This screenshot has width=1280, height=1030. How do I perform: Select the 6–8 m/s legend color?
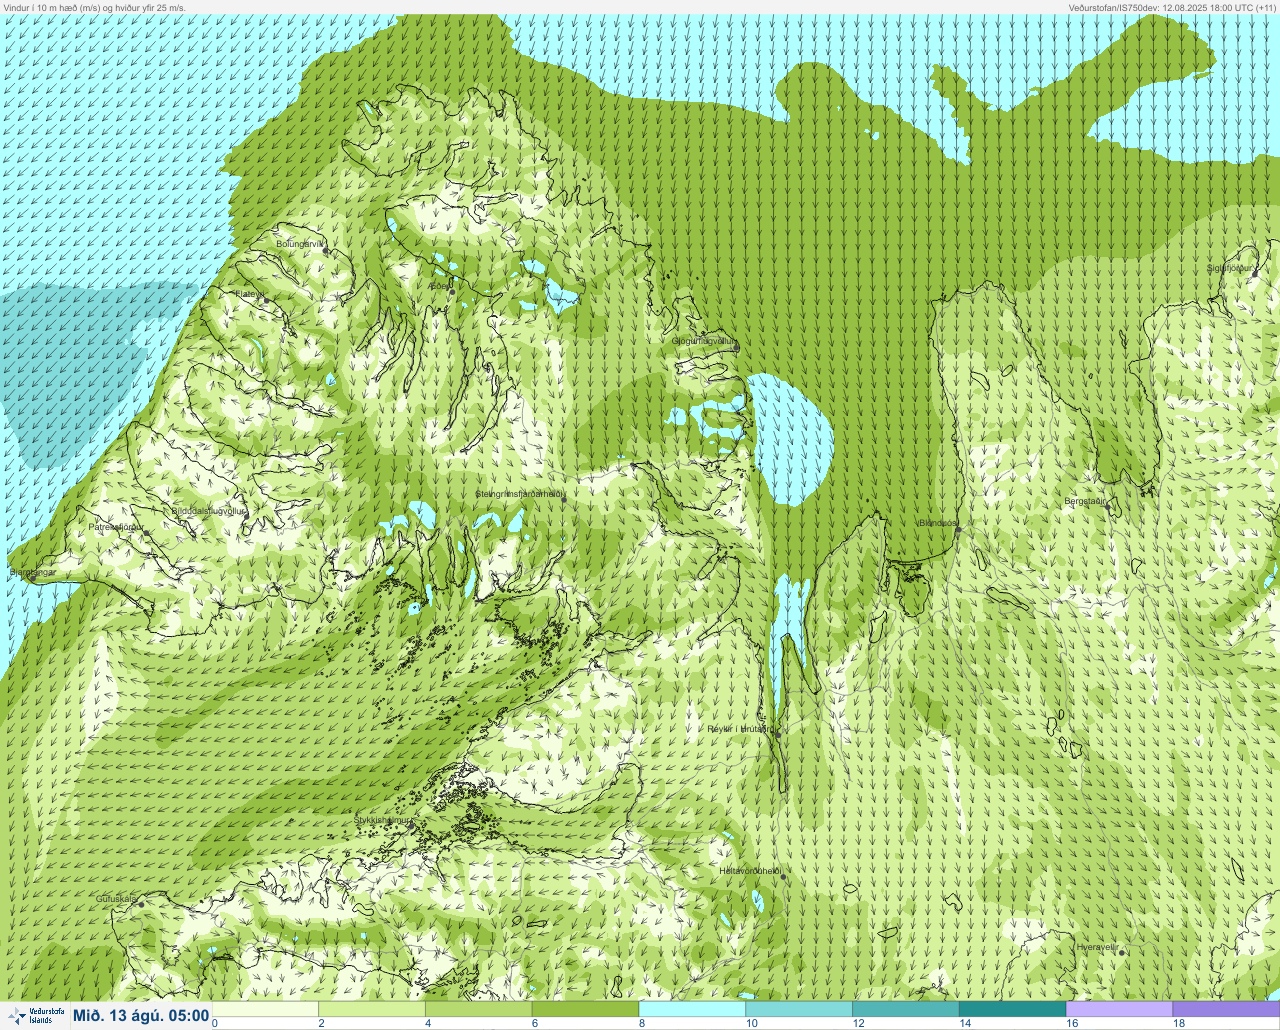click(585, 1009)
